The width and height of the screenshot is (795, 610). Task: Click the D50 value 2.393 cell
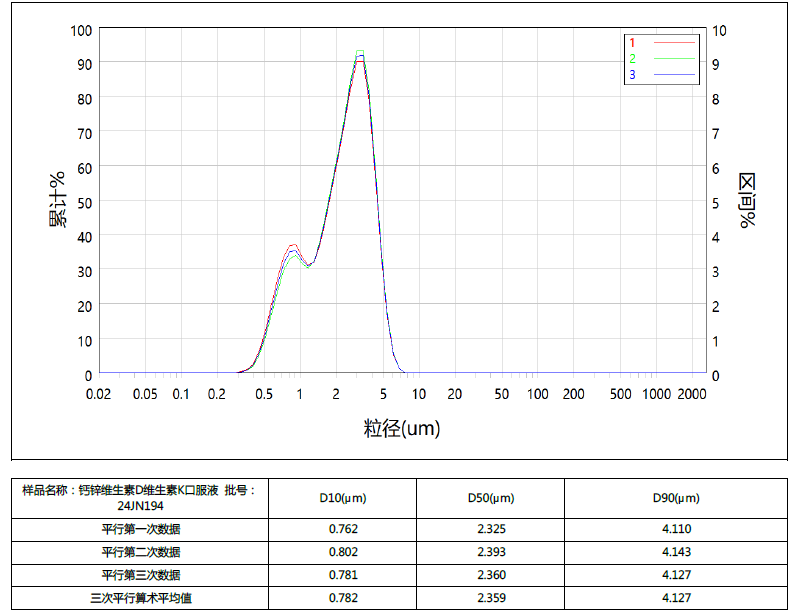(x=490, y=552)
